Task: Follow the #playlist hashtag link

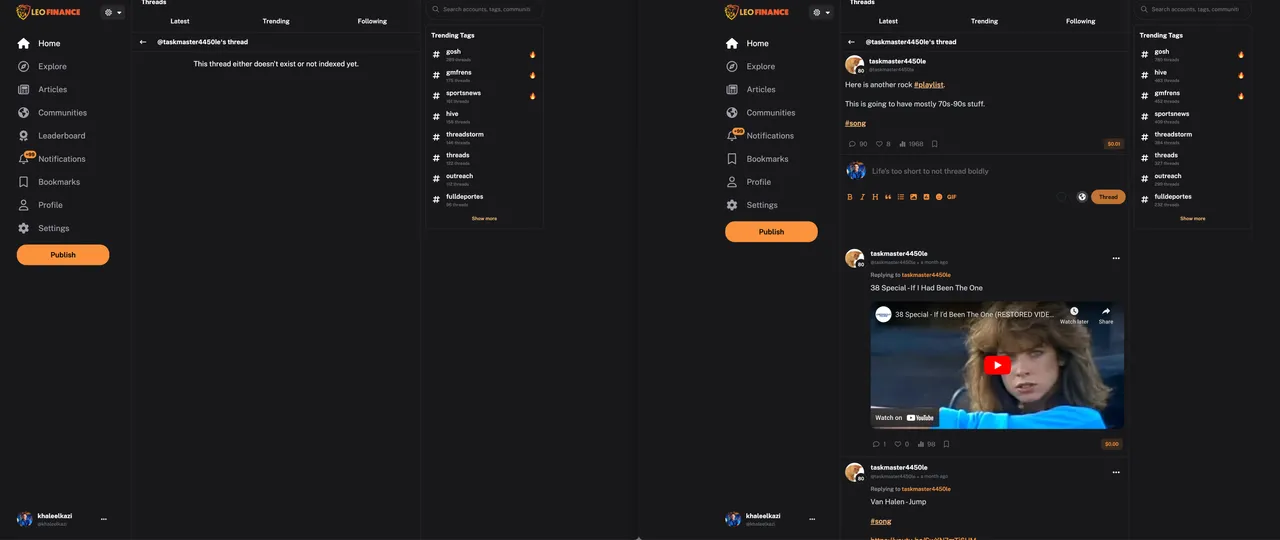Action: pos(929,85)
